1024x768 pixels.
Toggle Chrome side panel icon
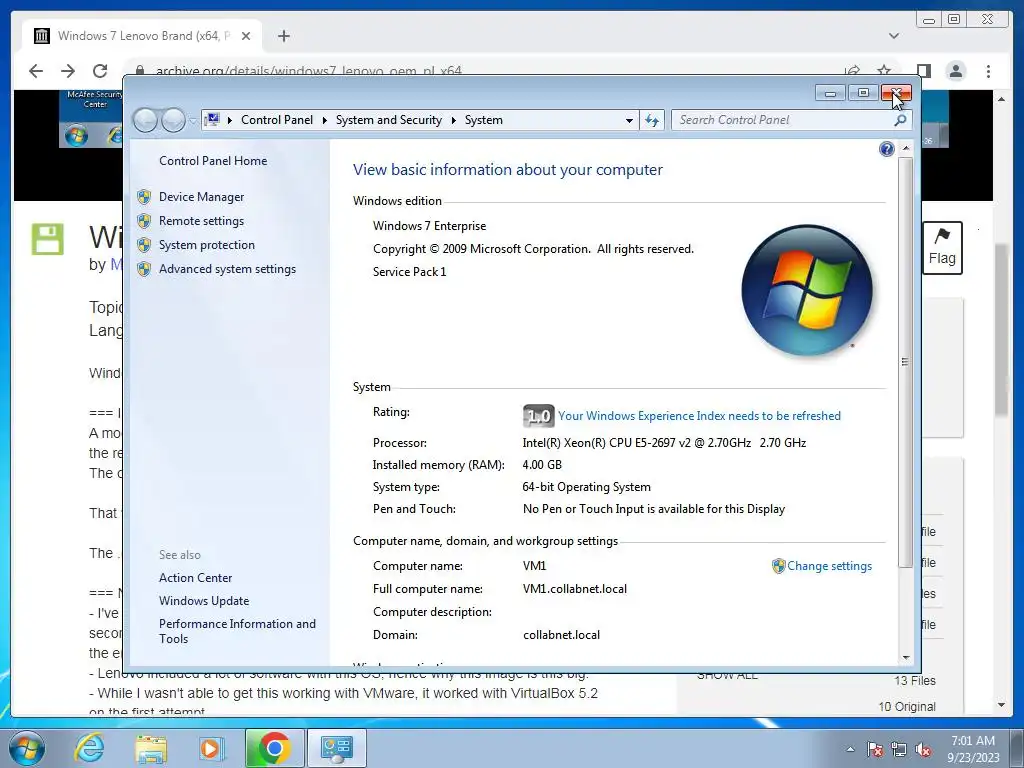click(923, 71)
